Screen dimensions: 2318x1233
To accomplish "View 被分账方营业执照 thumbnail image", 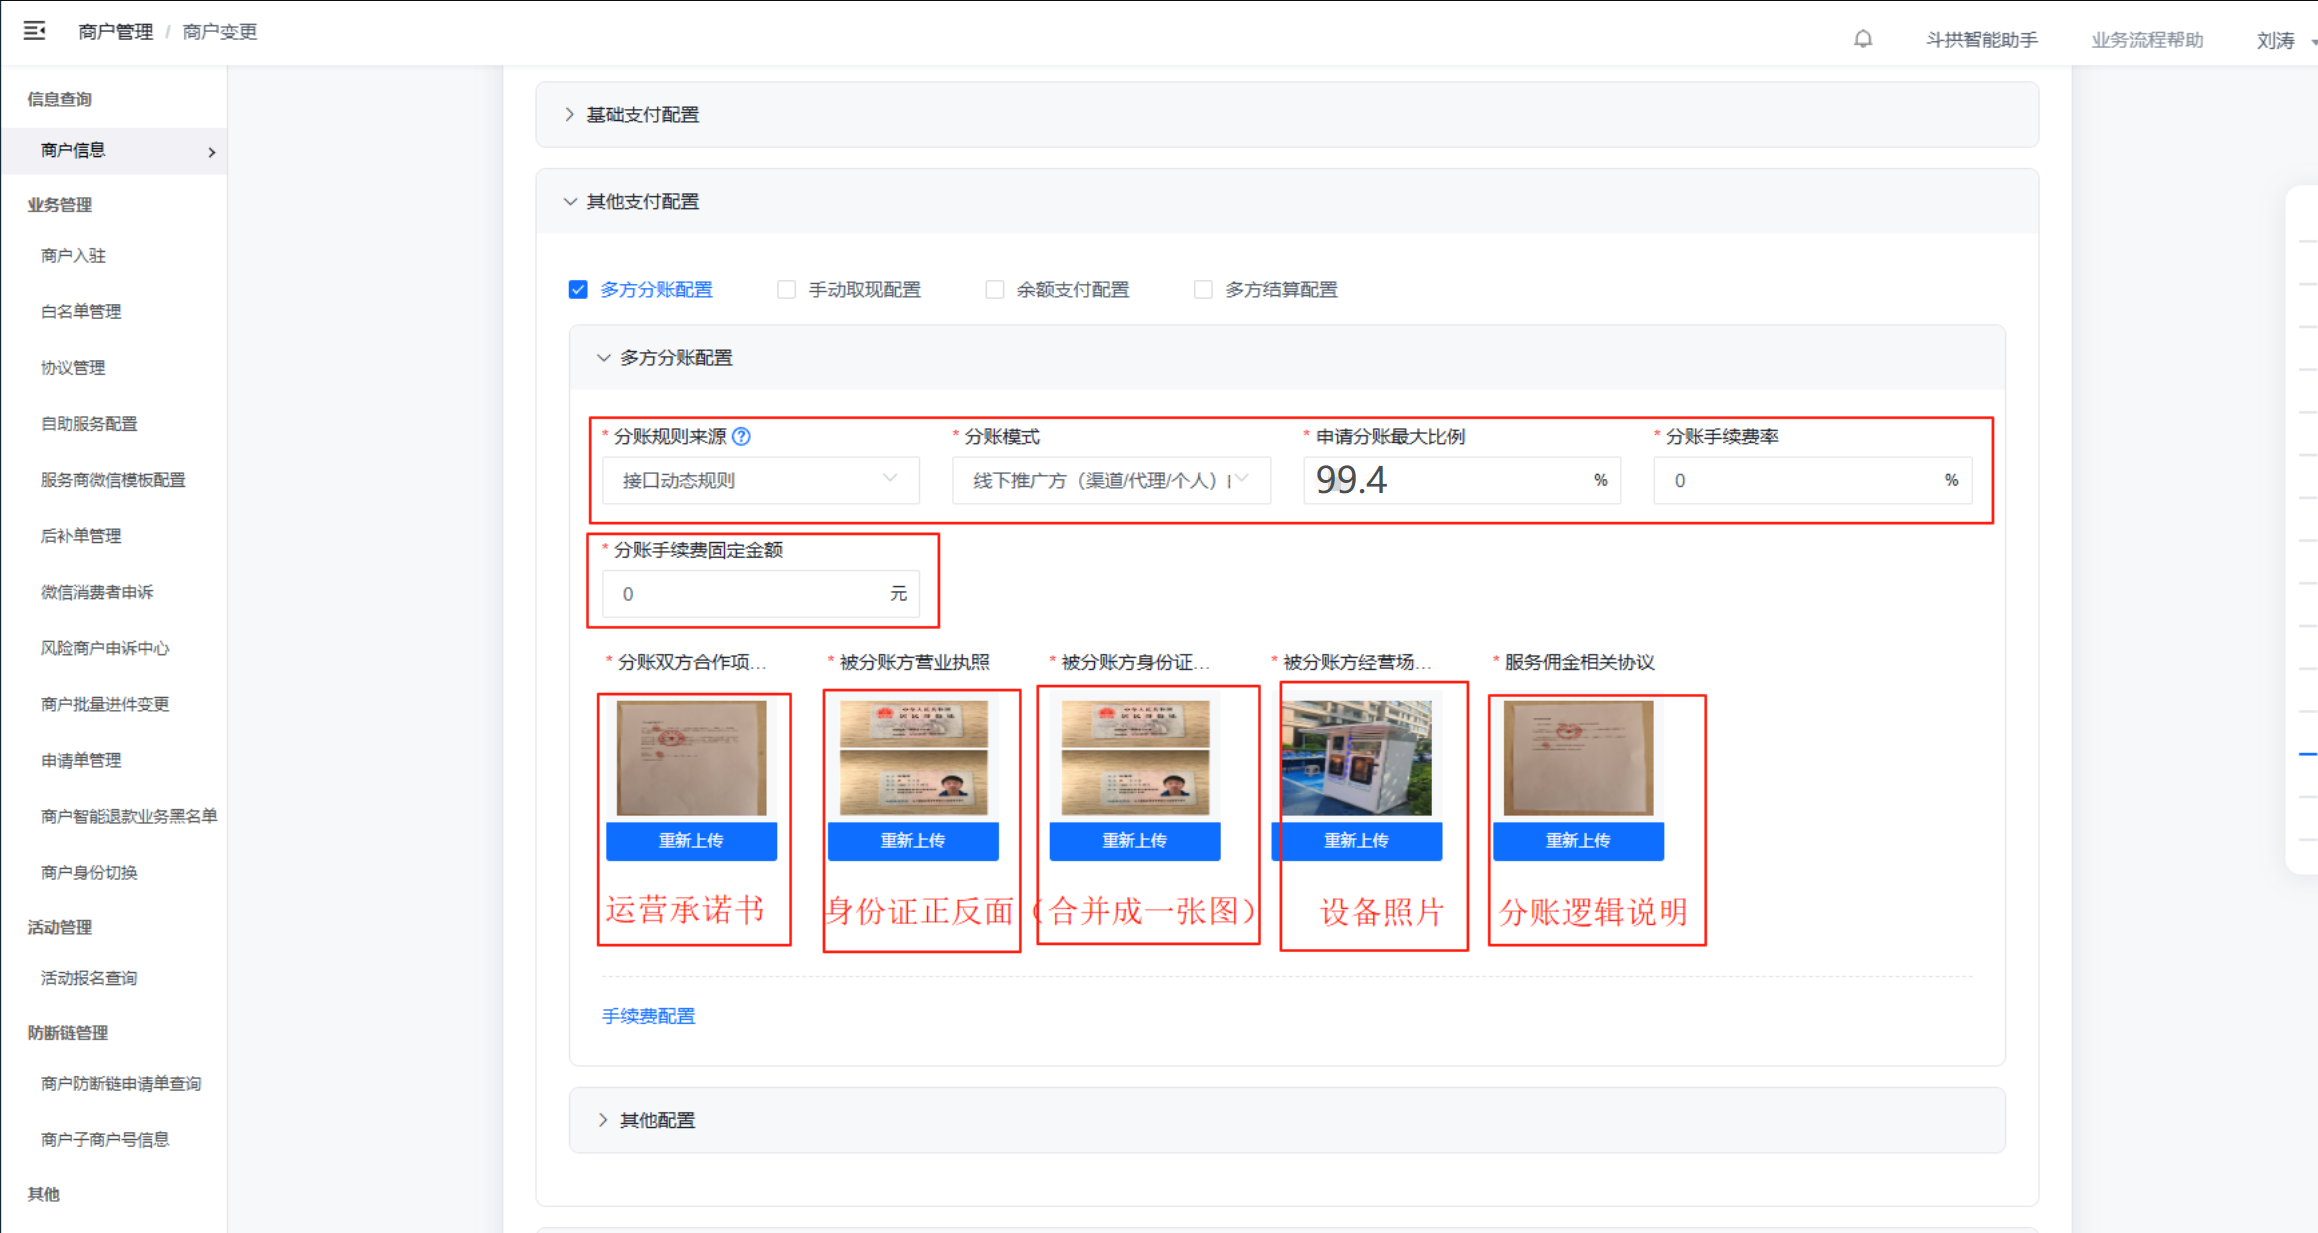I will (x=913, y=757).
